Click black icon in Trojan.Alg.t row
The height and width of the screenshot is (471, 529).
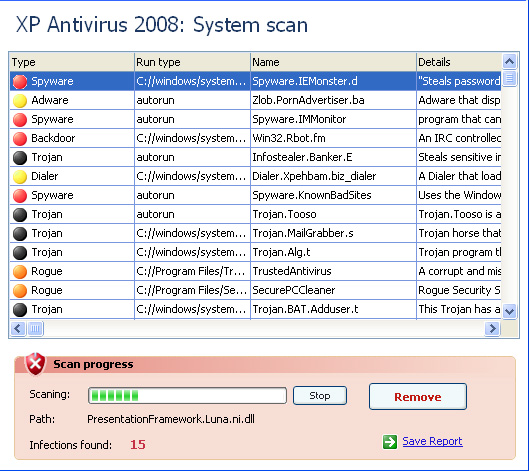click(x=20, y=253)
